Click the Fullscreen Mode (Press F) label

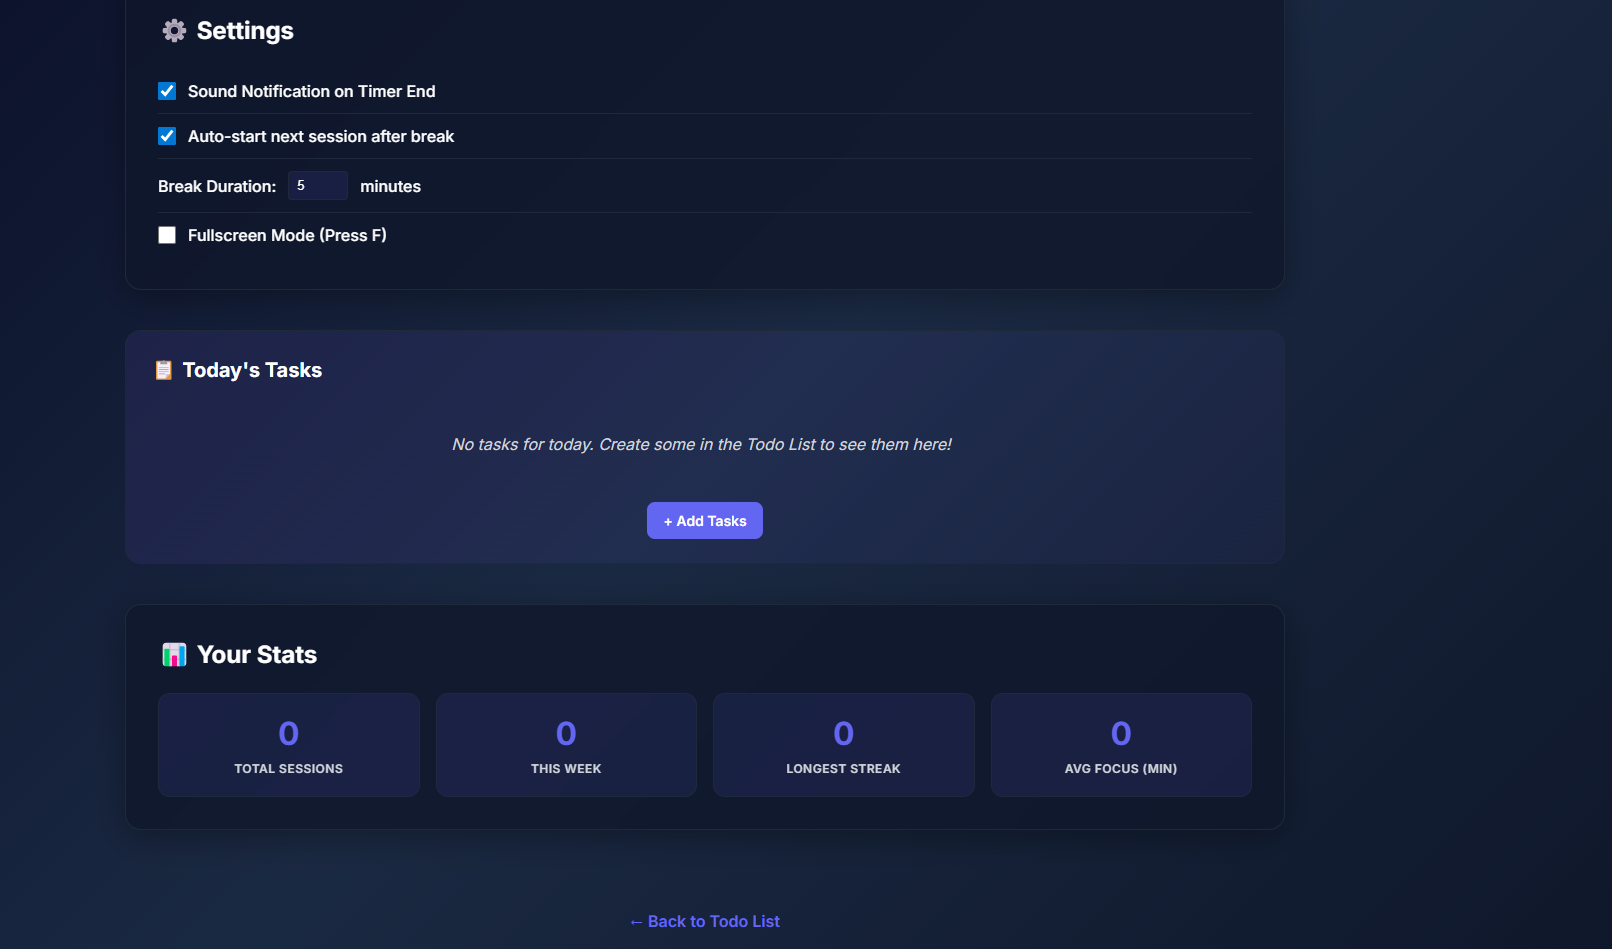tap(287, 235)
